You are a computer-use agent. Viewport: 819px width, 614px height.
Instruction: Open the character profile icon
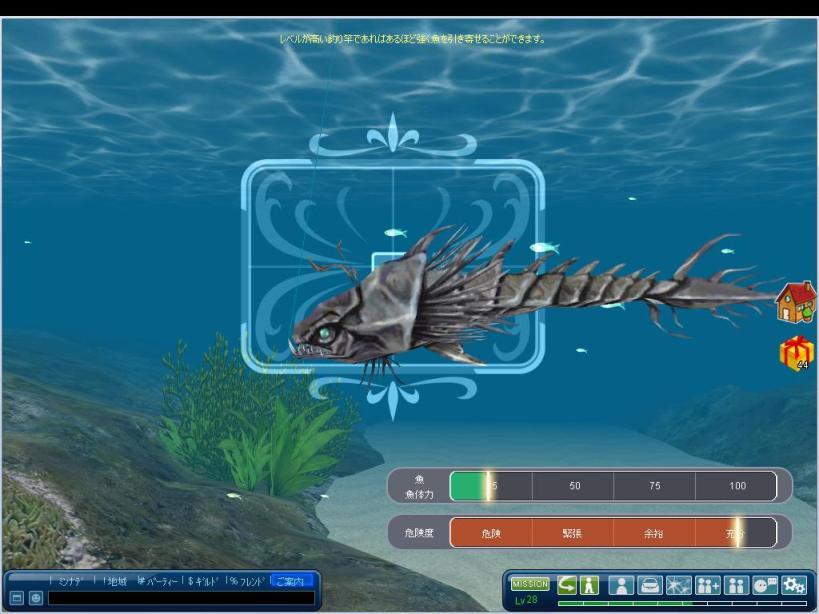pyautogui.click(x=621, y=585)
